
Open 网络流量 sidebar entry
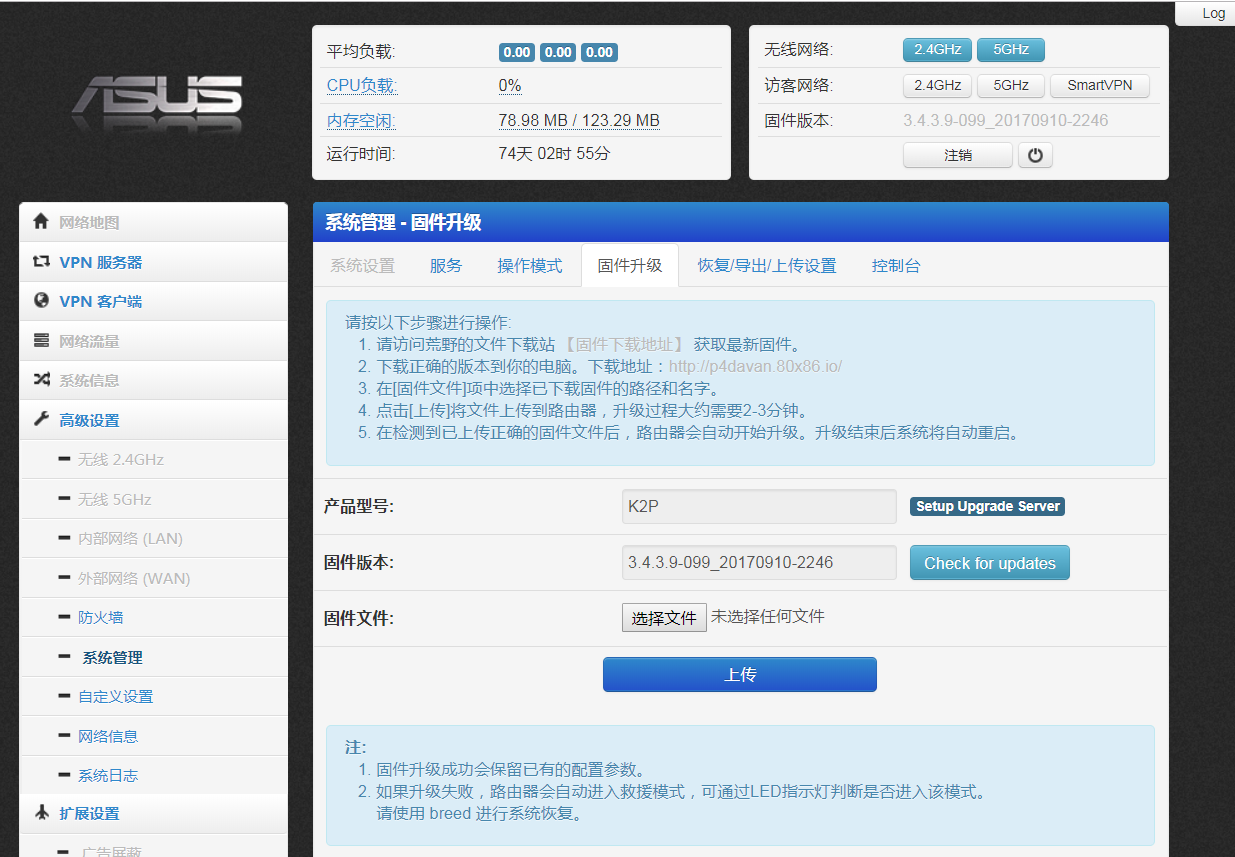tap(153, 341)
